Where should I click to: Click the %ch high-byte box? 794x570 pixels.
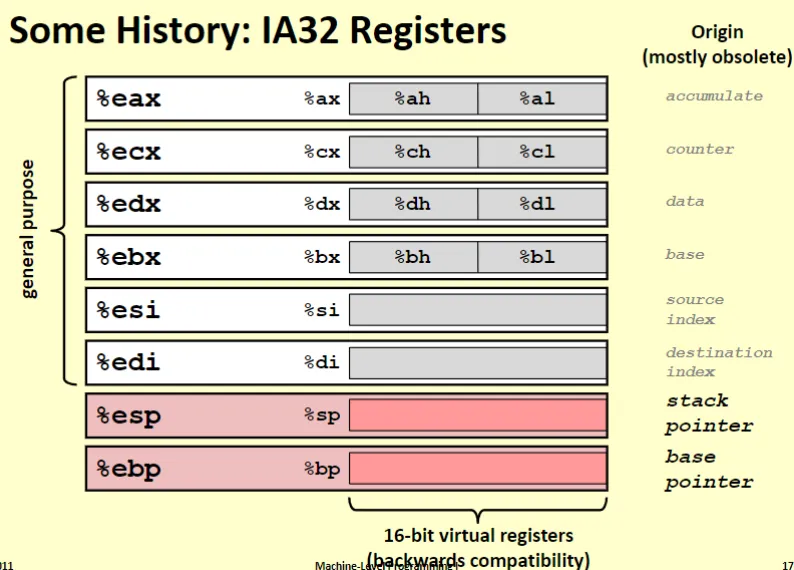(x=412, y=152)
